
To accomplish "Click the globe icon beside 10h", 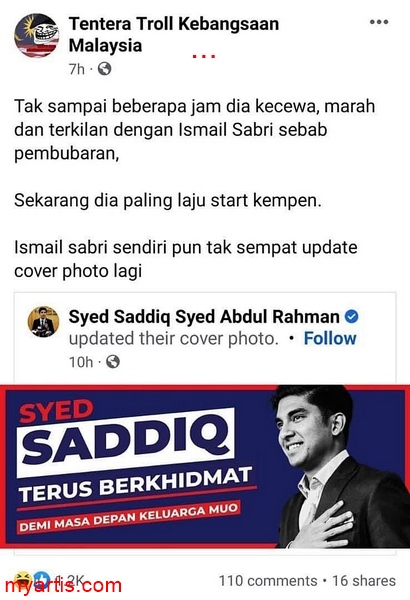I will click(x=113, y=362).
